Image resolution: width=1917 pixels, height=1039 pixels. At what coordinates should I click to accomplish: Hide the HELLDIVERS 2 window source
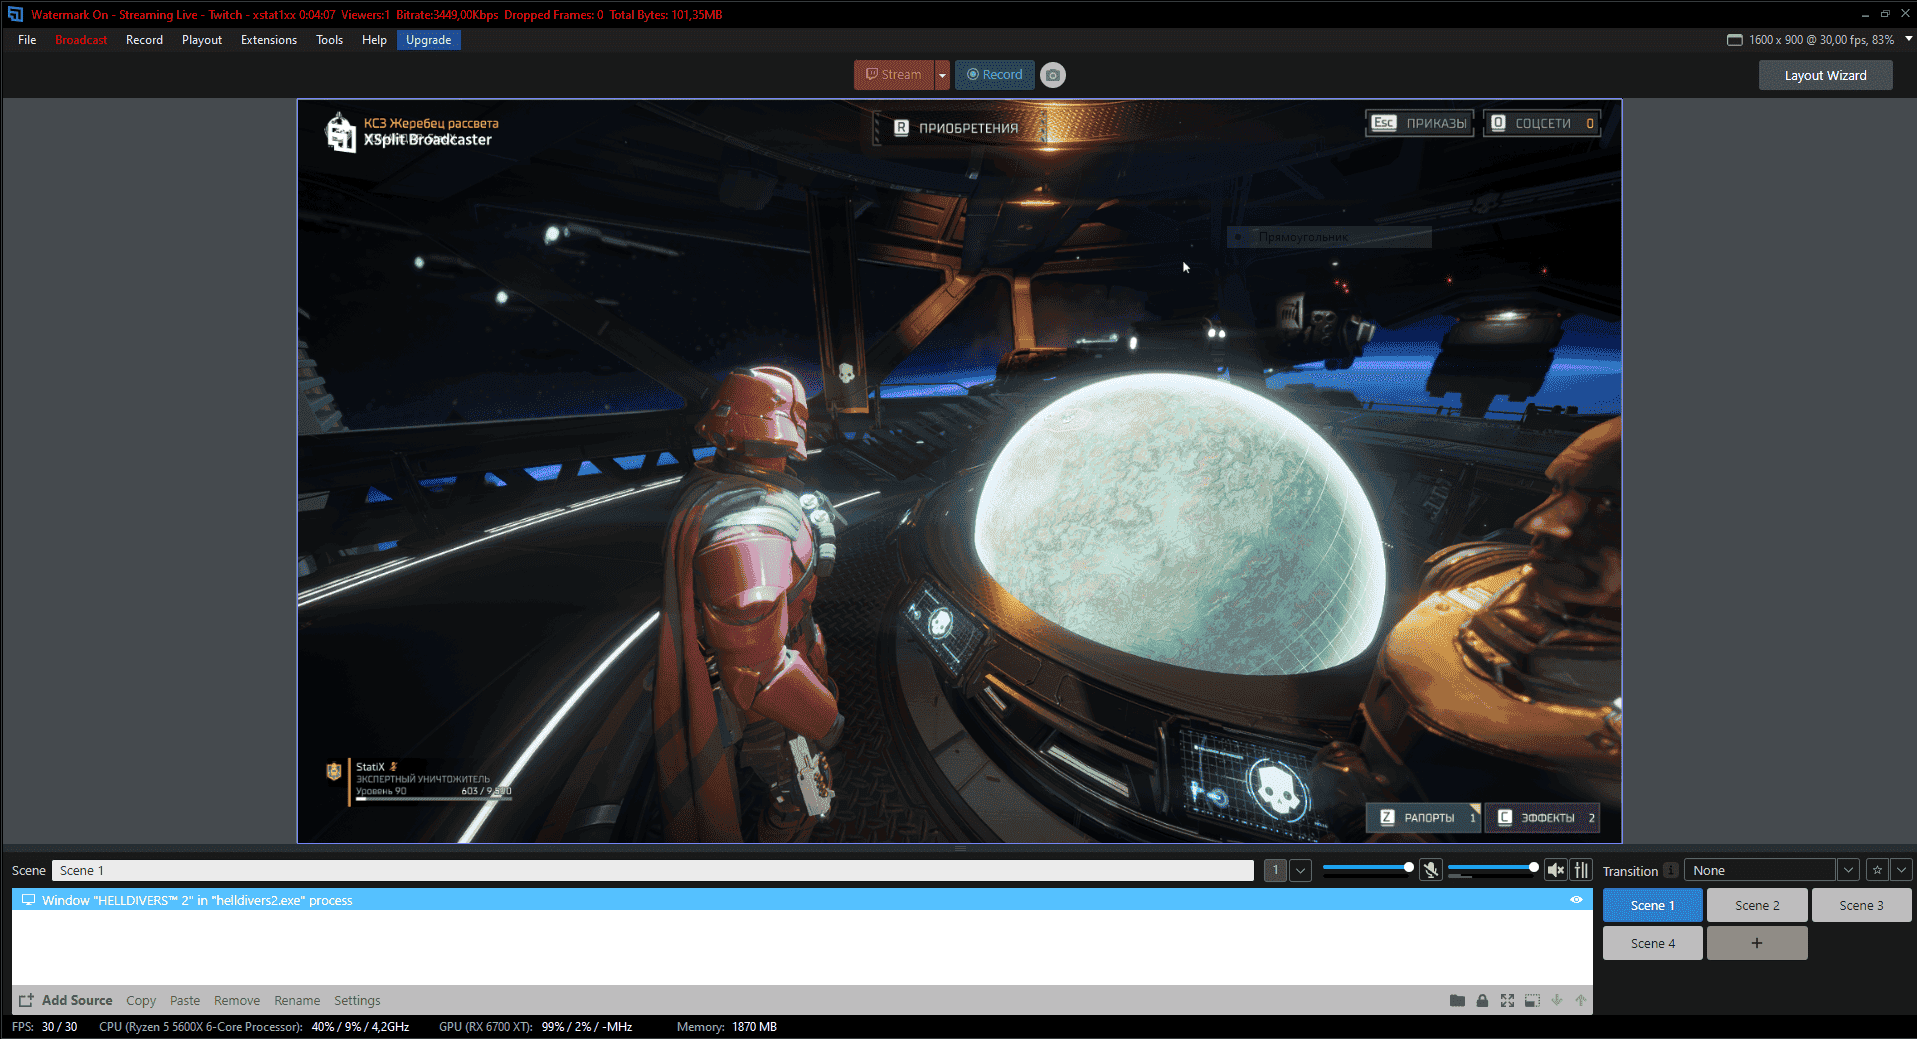click(1576, 900)
